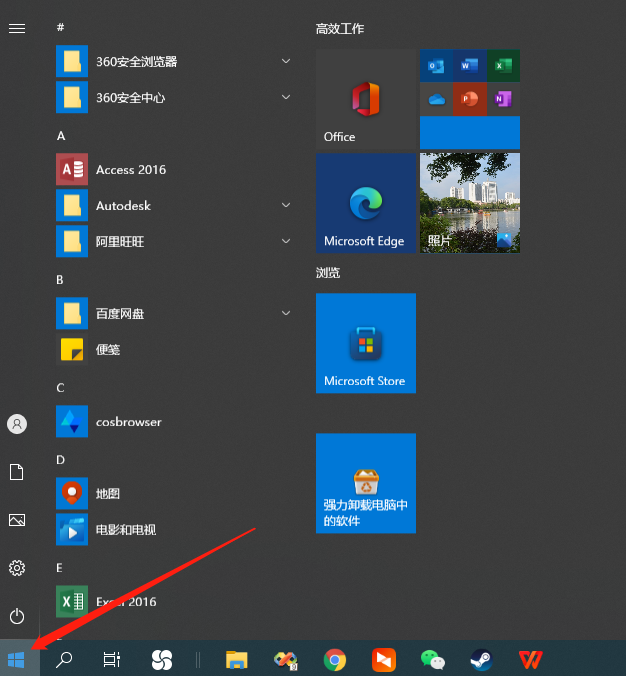Expand the 360安全中心 folder chevron
Viewport: 626px width, 676px height.
286,97
